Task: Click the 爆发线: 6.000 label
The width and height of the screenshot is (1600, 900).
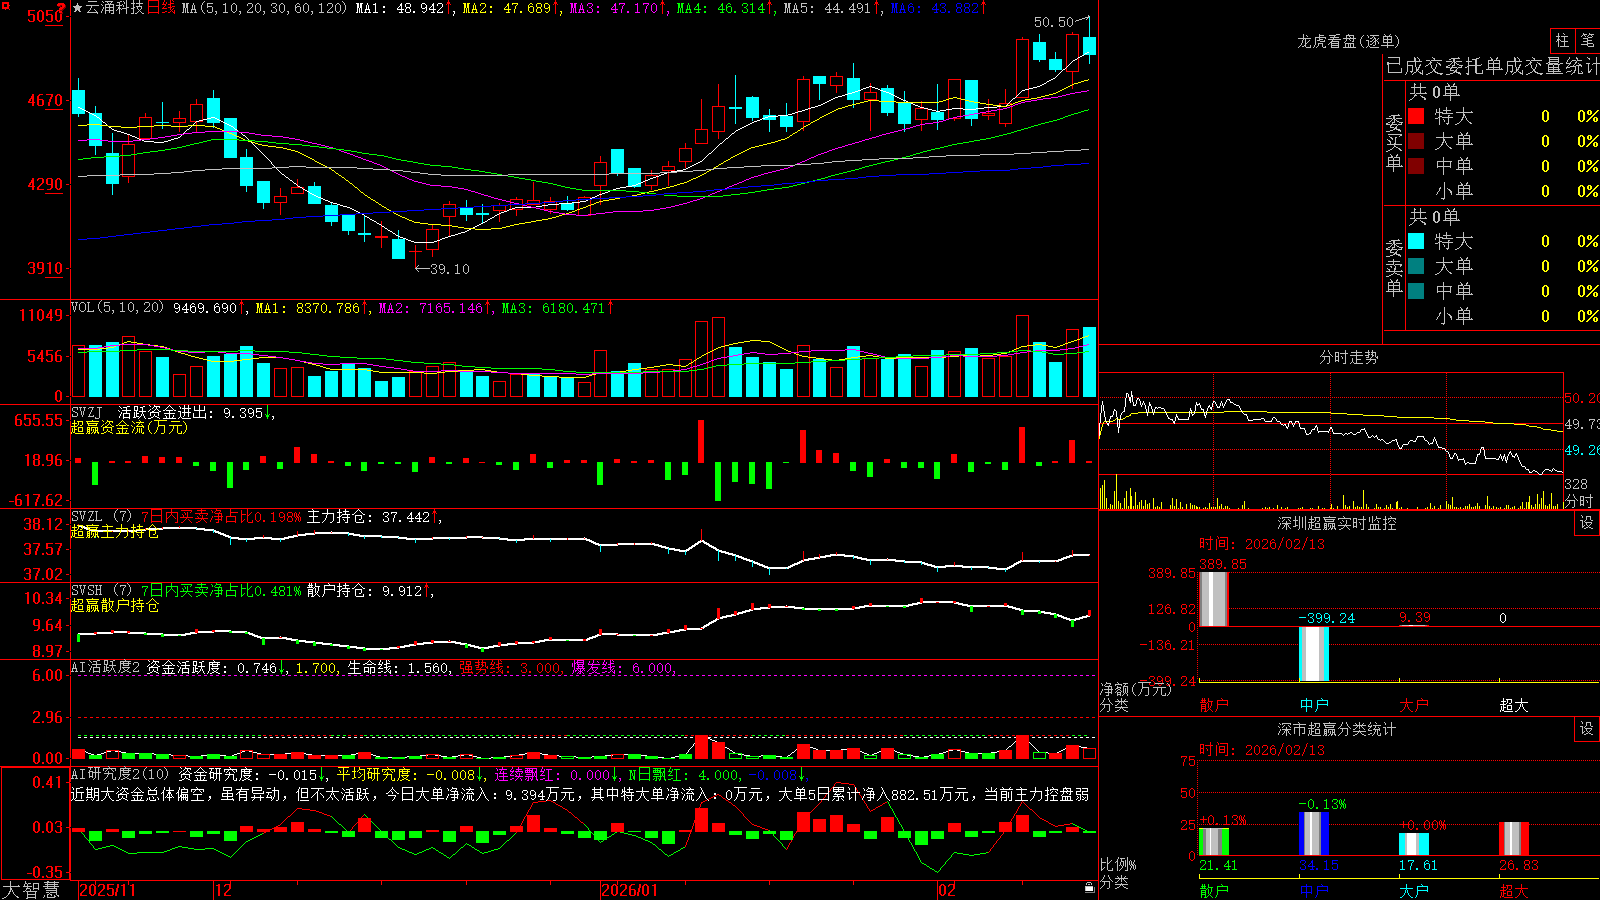Action: click(623, 667)
